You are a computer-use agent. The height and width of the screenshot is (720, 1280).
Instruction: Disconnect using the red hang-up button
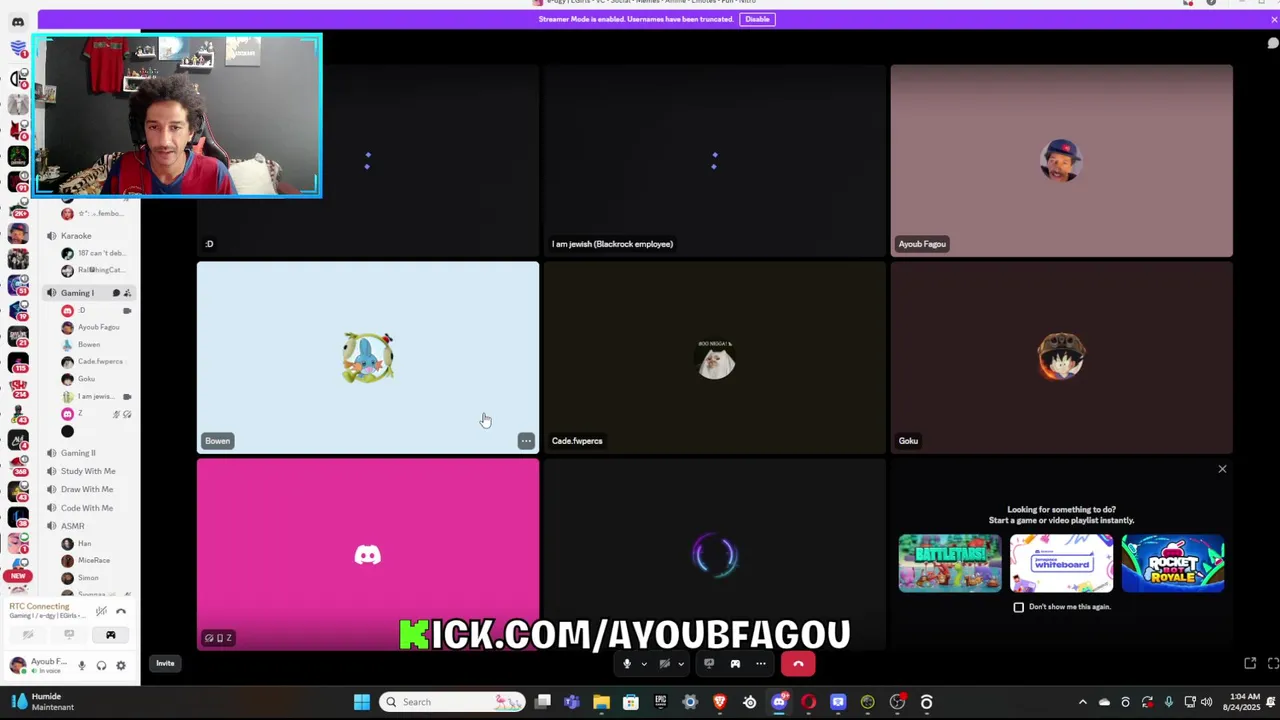[798, 664]
